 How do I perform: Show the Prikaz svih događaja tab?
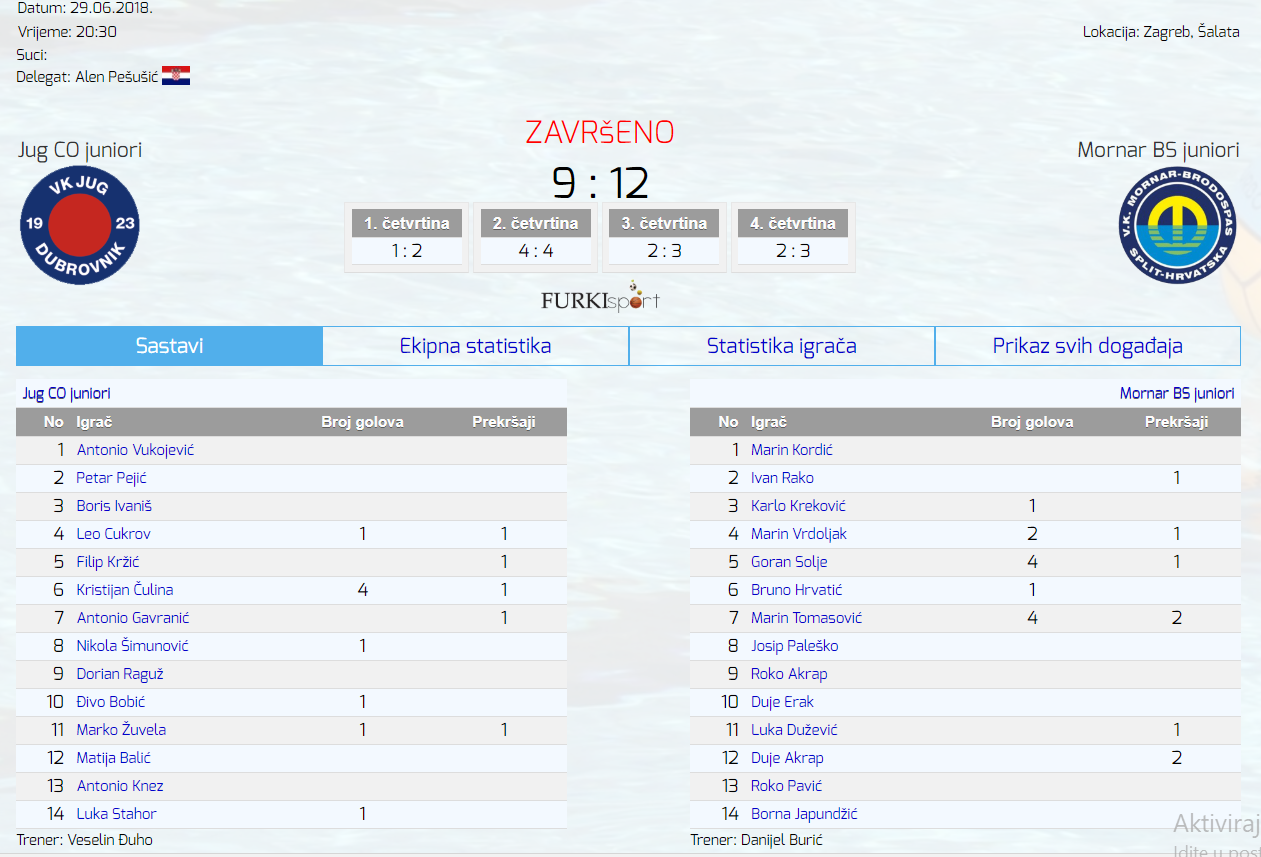[1087, 346]
